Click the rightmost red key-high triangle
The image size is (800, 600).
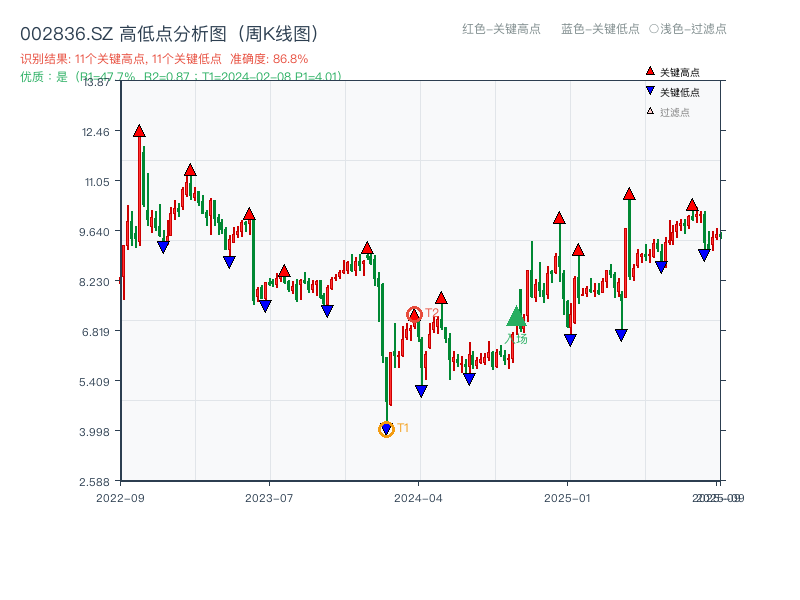[692, 205]
